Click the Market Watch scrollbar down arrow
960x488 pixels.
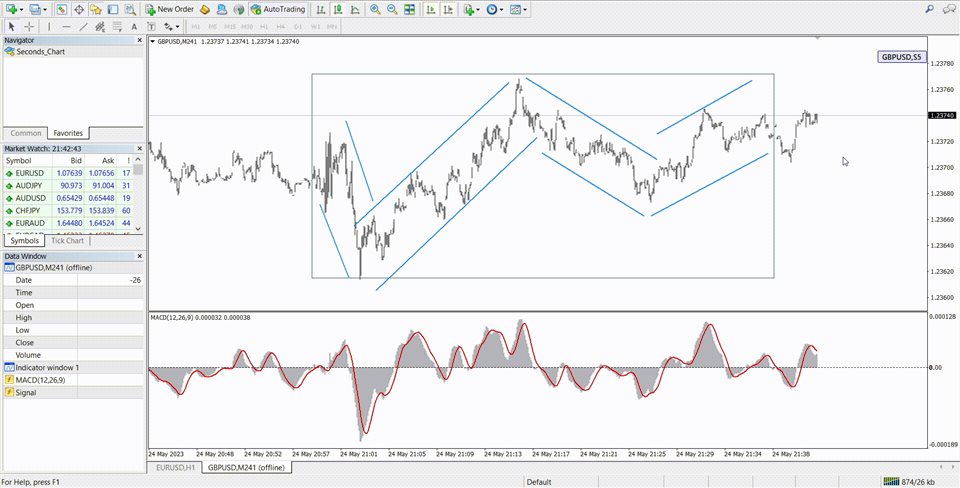click(139, 230)
